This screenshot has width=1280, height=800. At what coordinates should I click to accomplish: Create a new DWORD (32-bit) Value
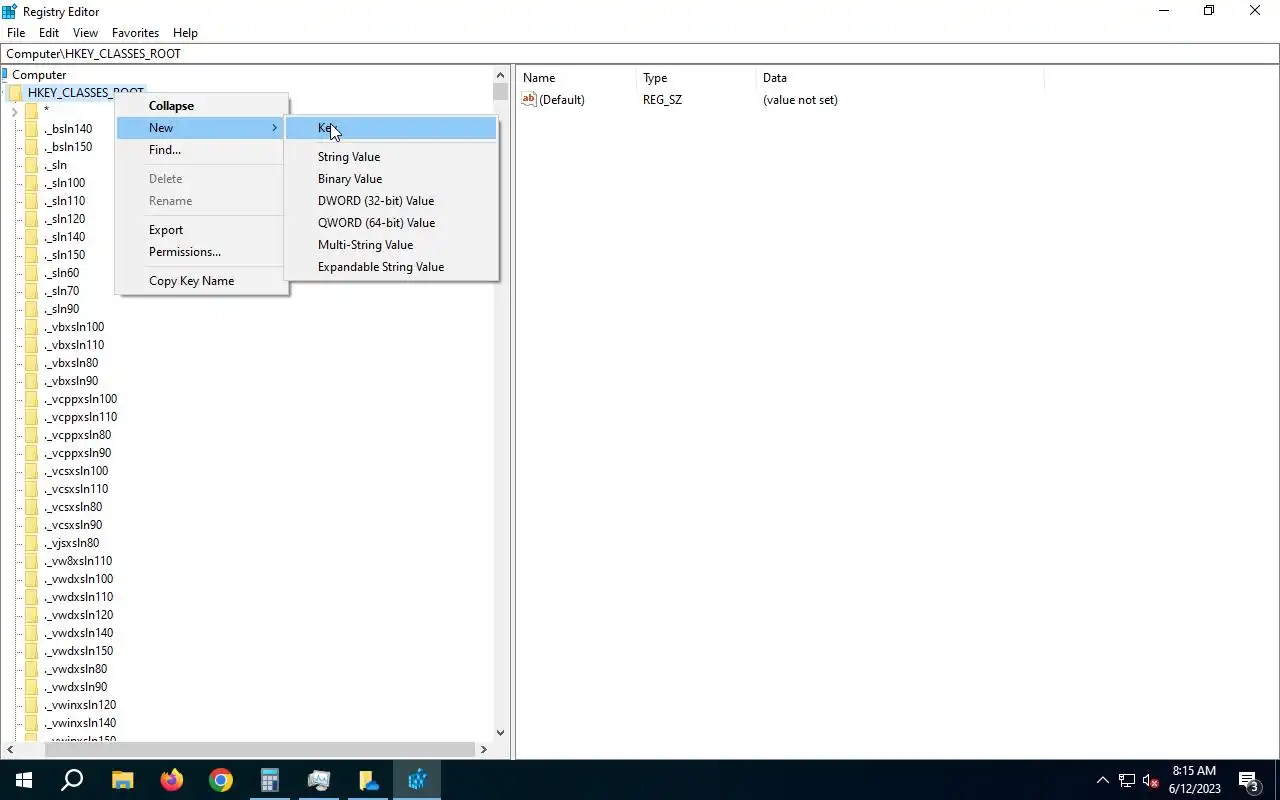tap(391, 201)
